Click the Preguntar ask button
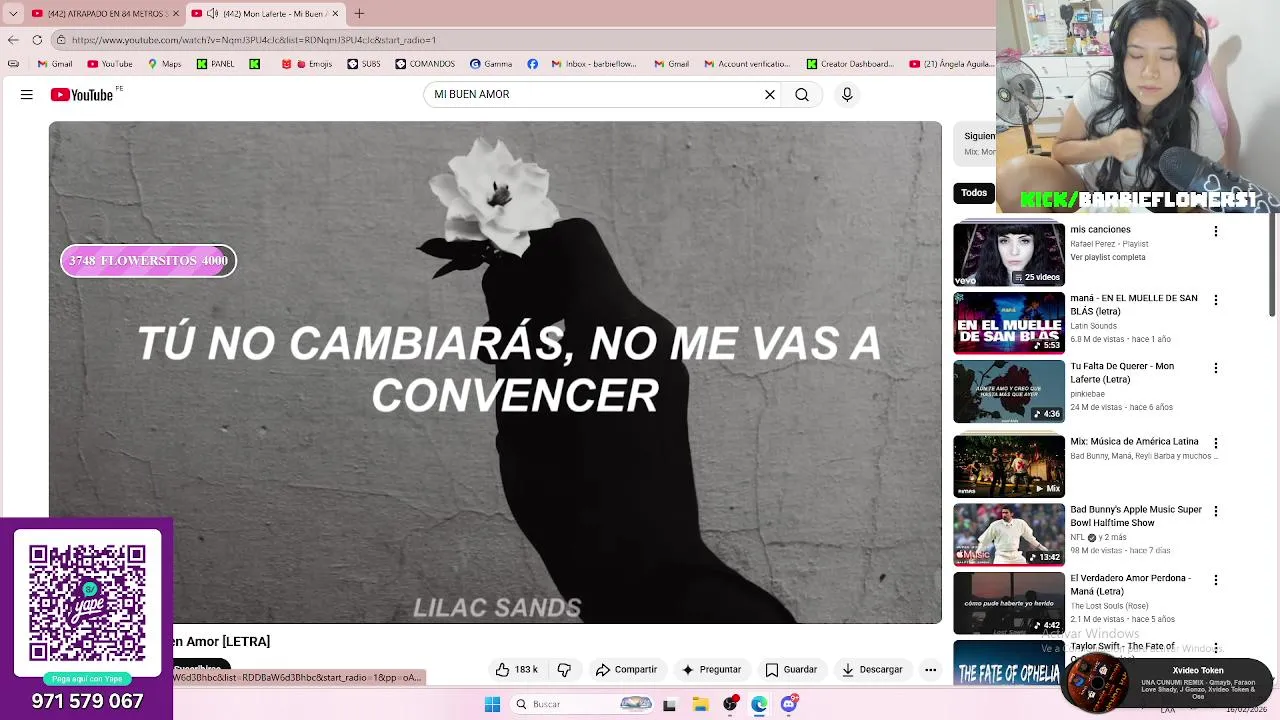 click(x=711, y=670)
